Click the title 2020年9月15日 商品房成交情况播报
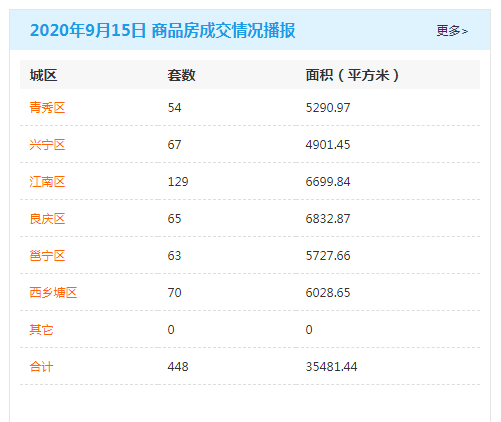501x422 pixels. [163, 30]
